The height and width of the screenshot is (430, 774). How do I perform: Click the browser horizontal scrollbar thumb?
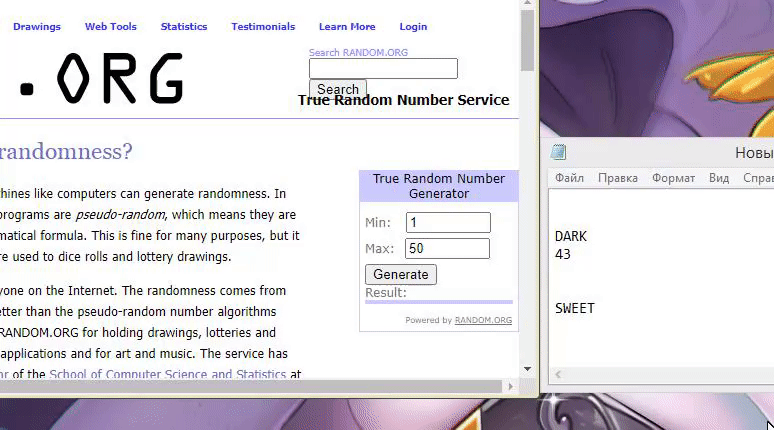point(251,387)
